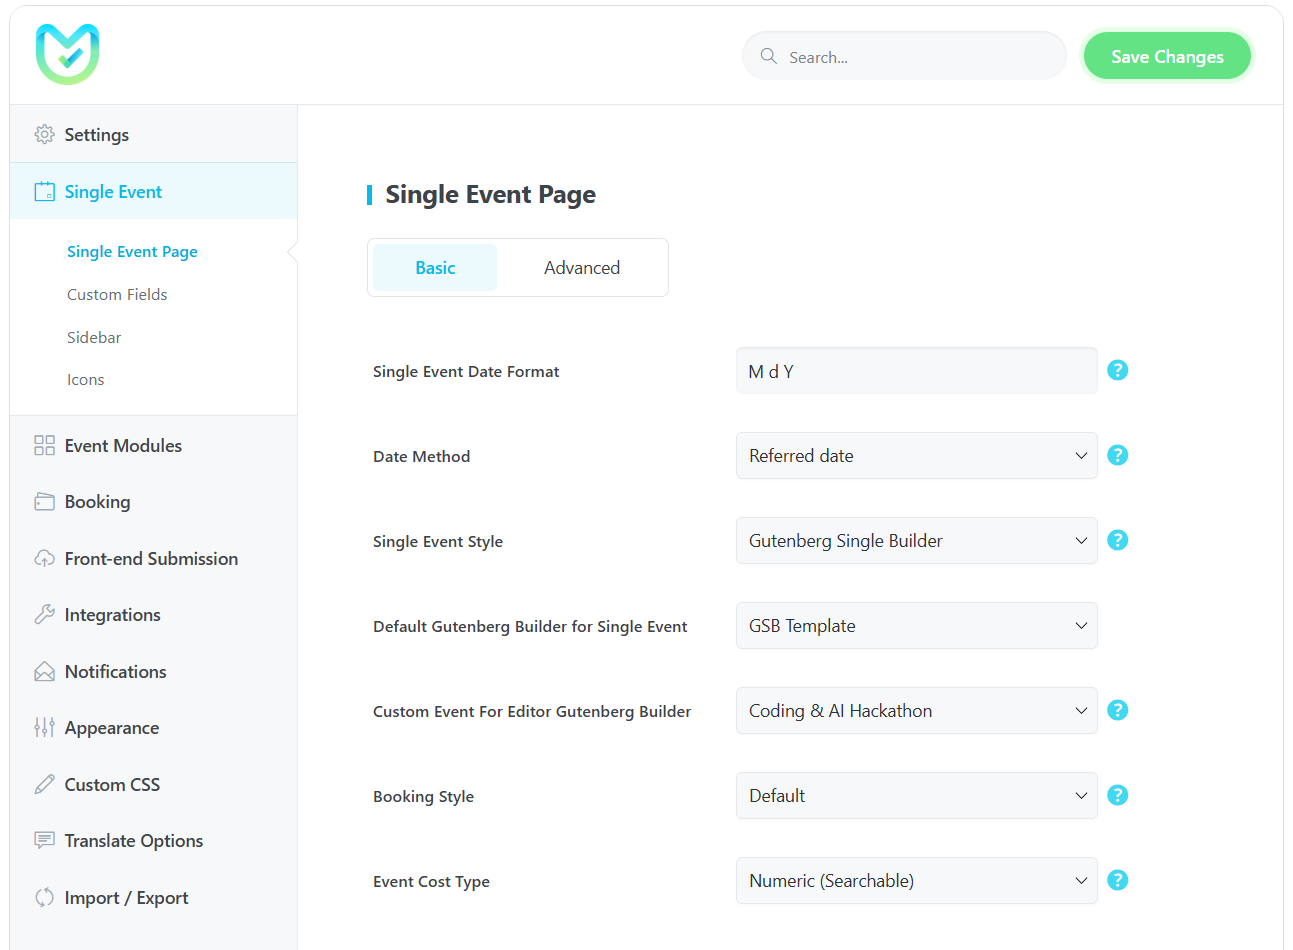Click the Event Modules grid icon
This screenshot has width=1293, height=950.
(x=44, y=445)
